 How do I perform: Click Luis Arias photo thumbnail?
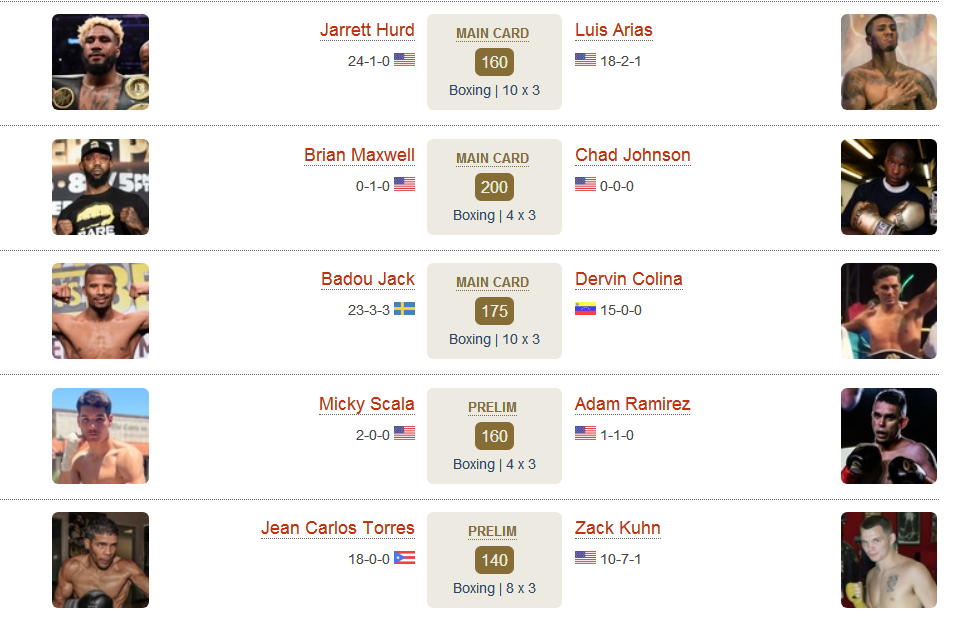(888, 62)
